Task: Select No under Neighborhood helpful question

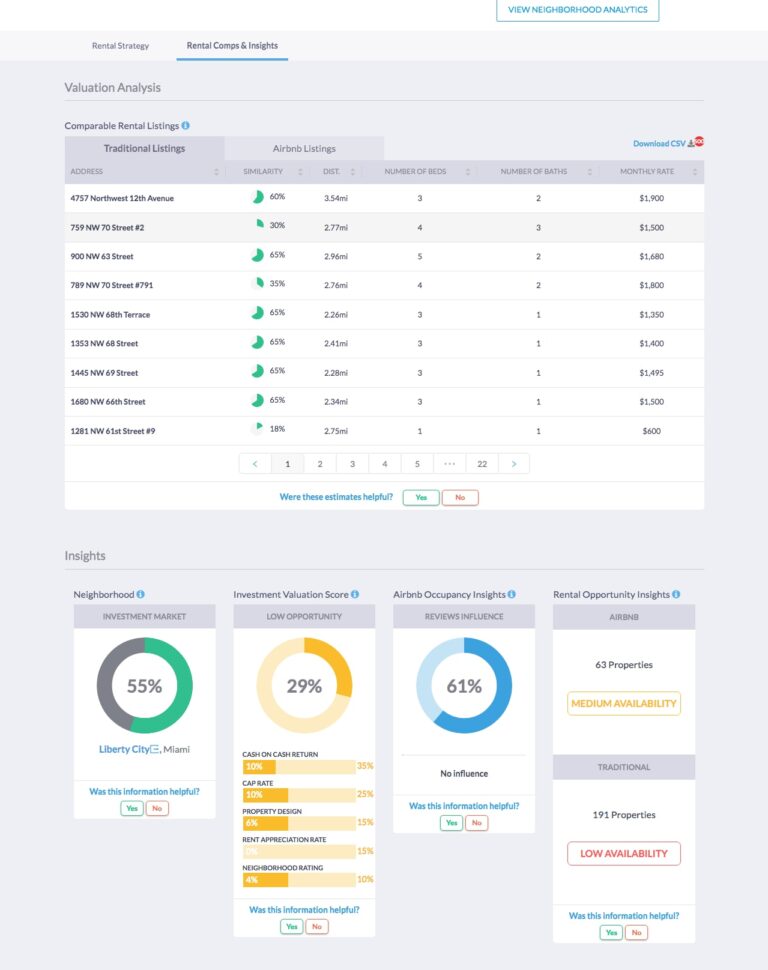Action: point(157,808)
